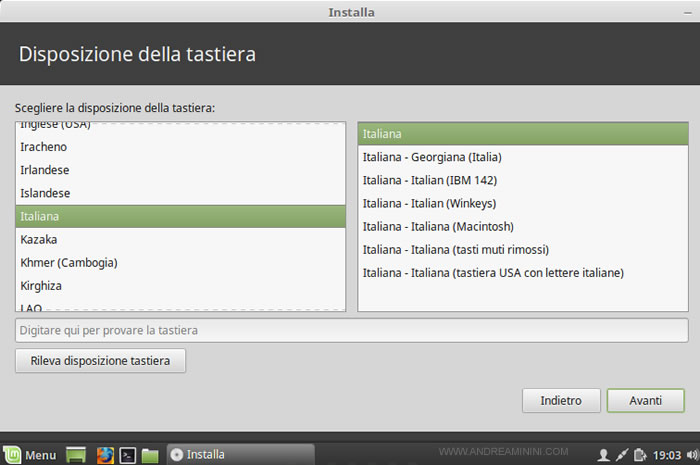Click the clock showing 19:03

pos(667,455)
